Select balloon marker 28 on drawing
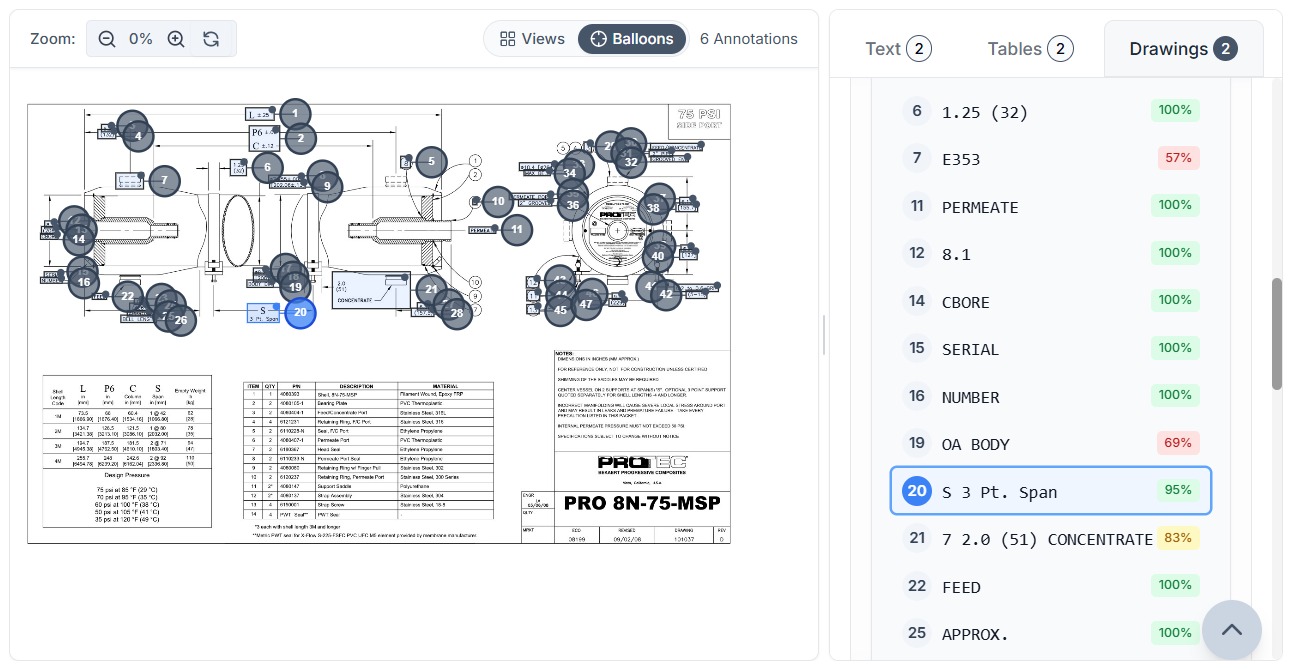This screenshot has height=669, width=1292. [457, 313]
